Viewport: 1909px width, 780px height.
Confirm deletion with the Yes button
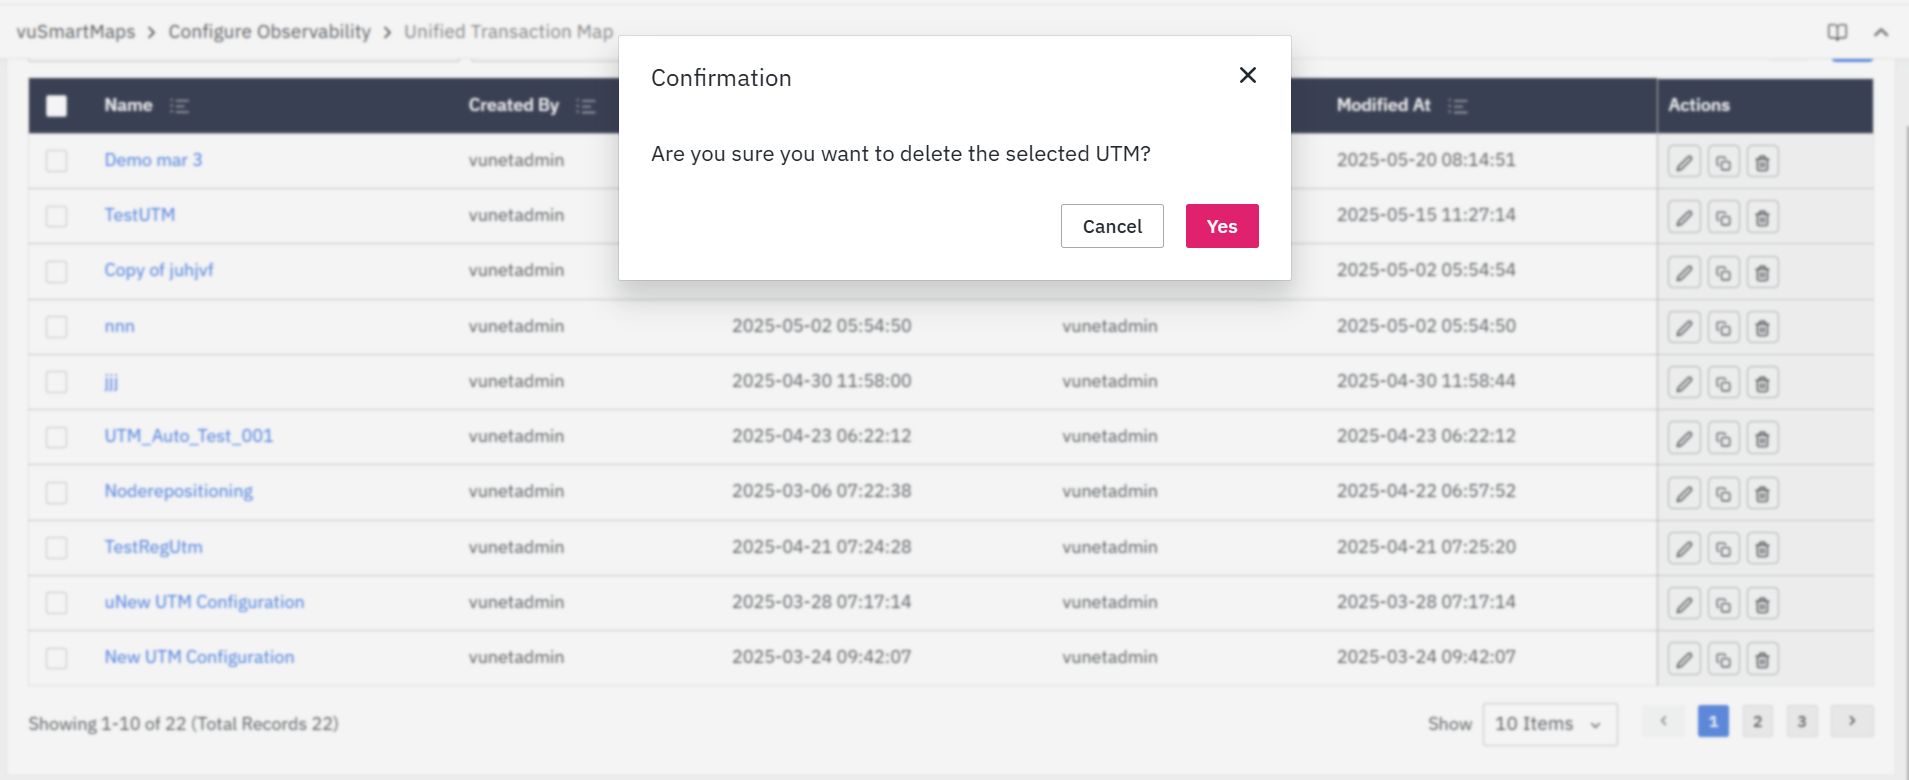[1221, 226]
